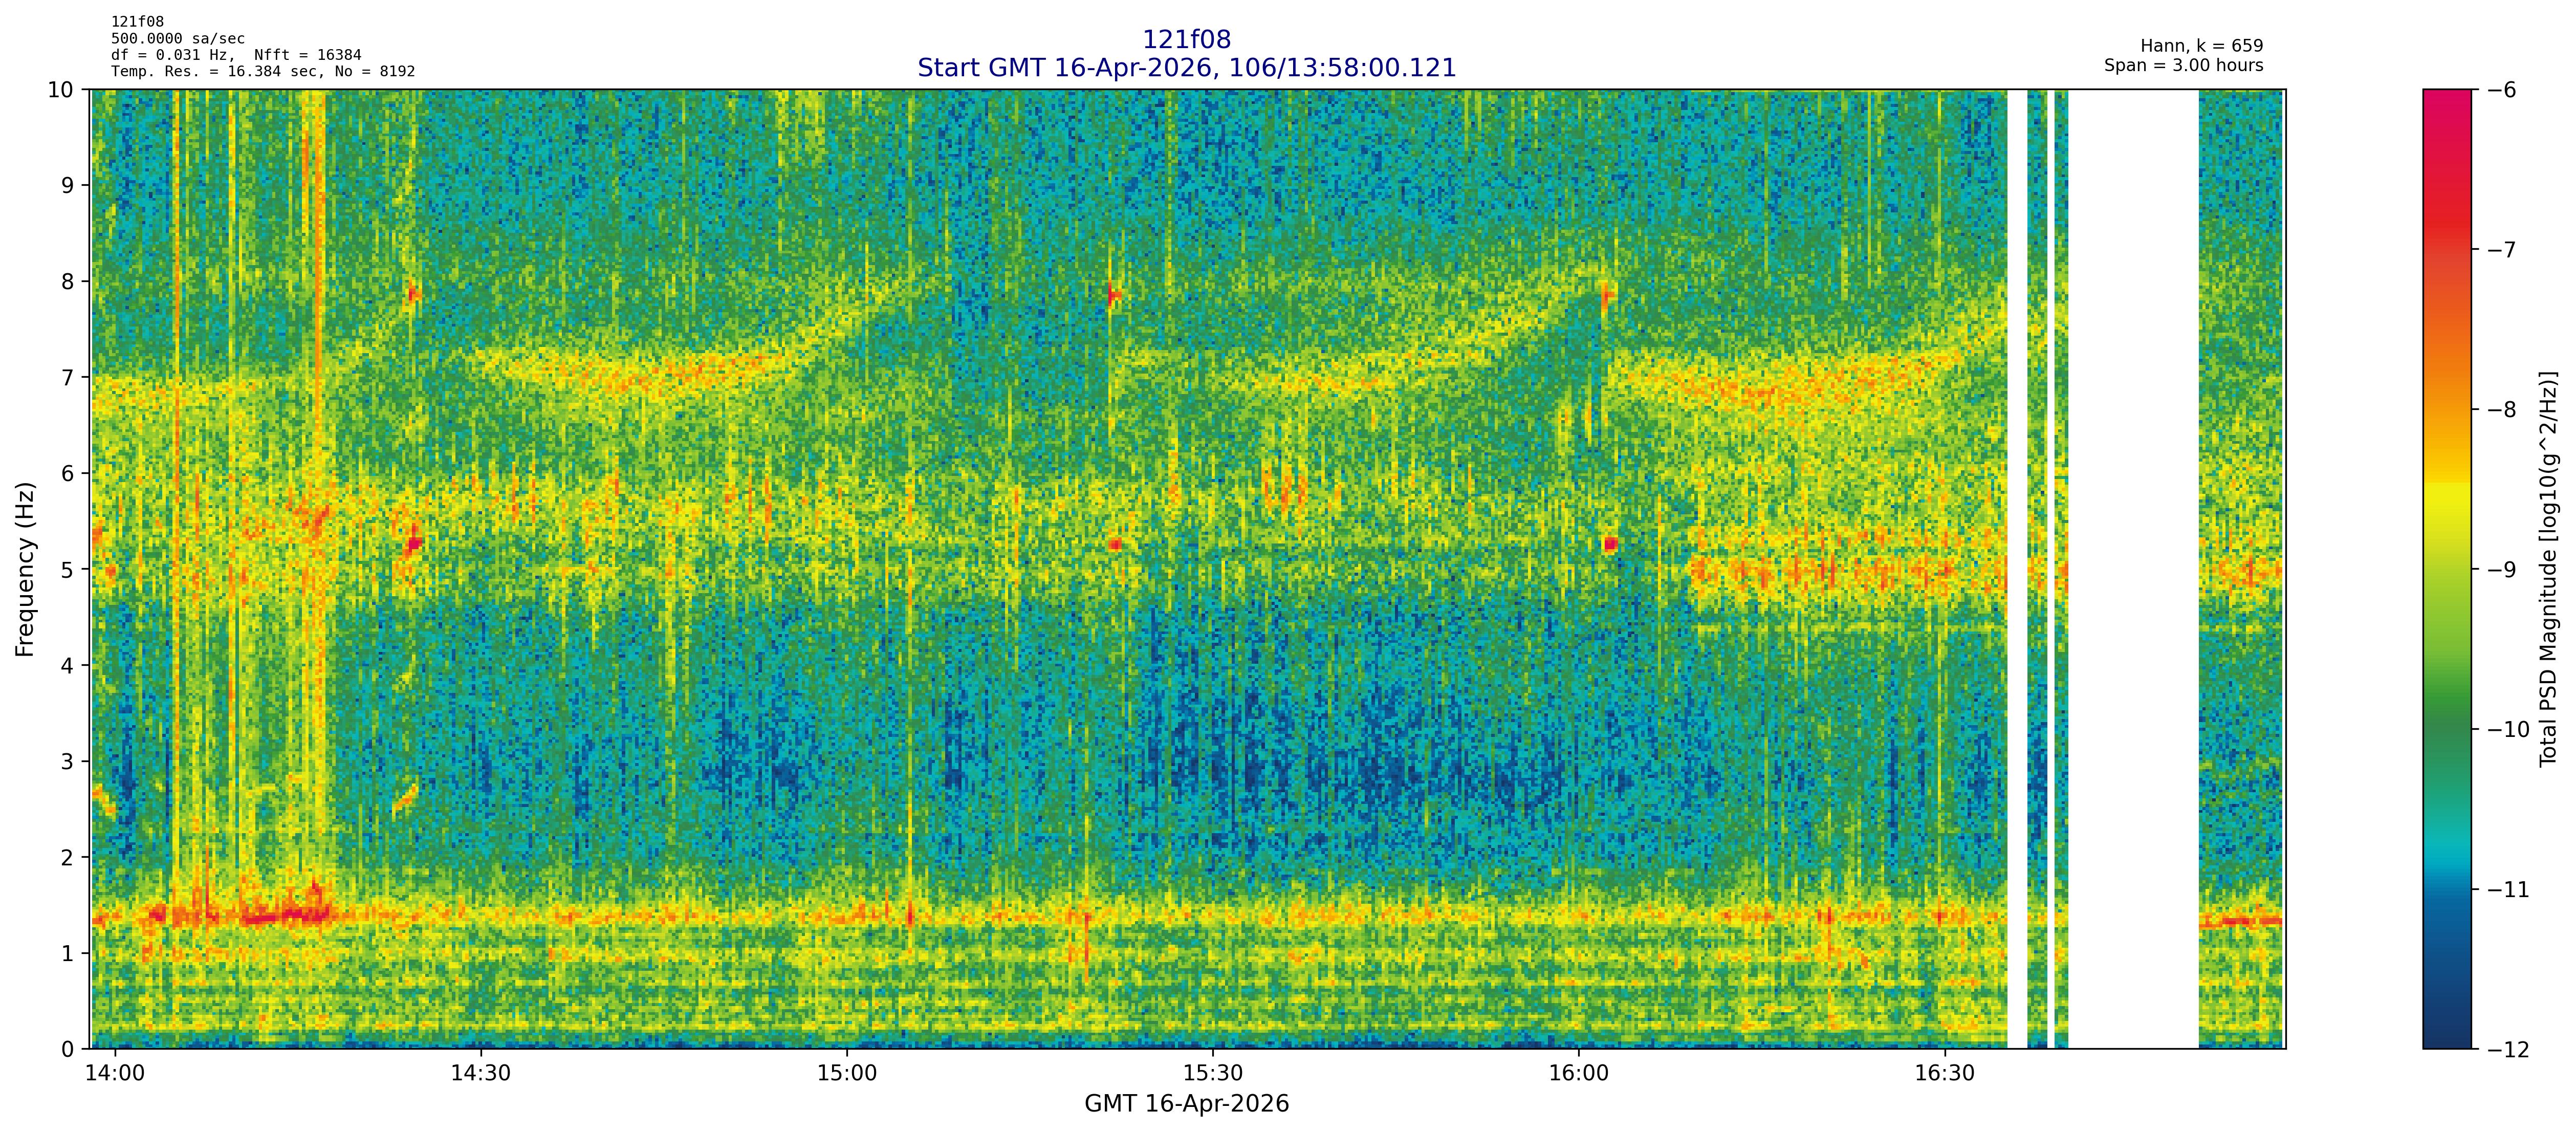This screenshot has height=1132, width=2576.
Task: Click the 5 Hz frequency tick label
Action: (x=67, y=569)
